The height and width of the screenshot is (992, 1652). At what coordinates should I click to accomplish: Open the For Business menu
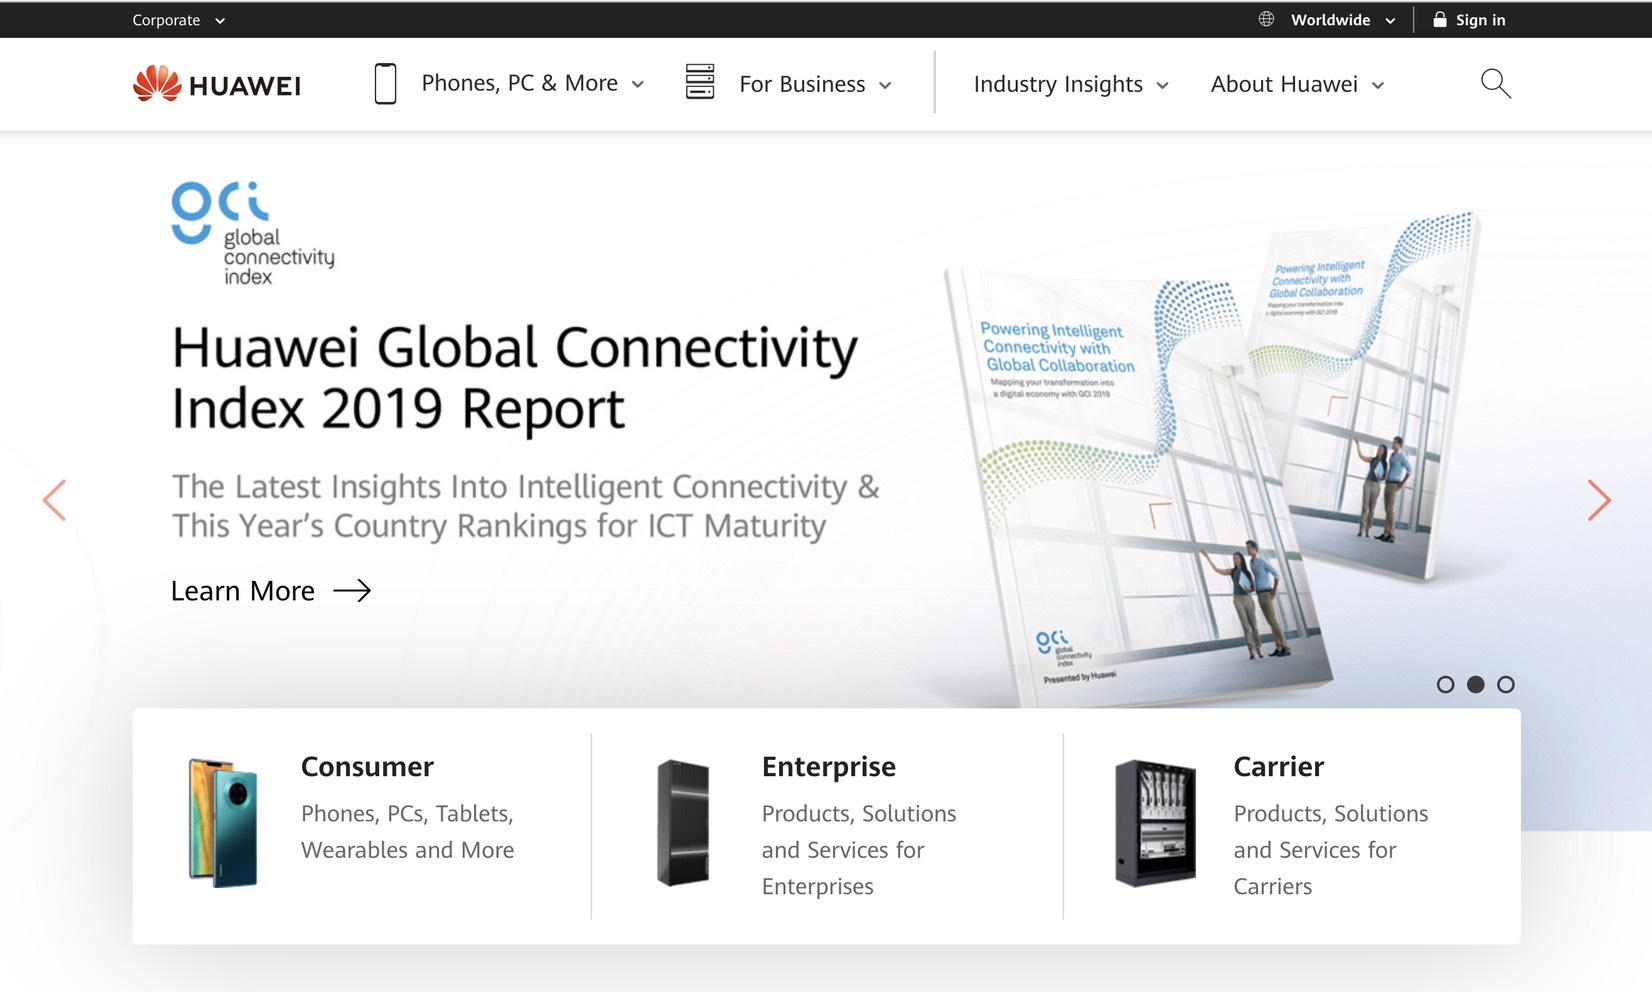coord(802,84)
